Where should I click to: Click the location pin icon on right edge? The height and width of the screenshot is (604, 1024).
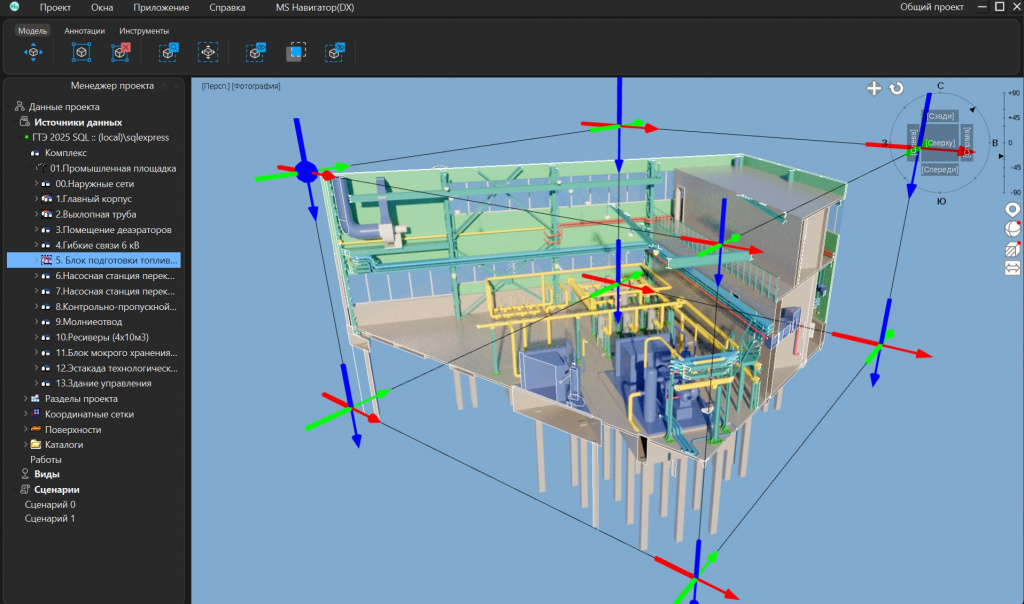point(1012,209)
